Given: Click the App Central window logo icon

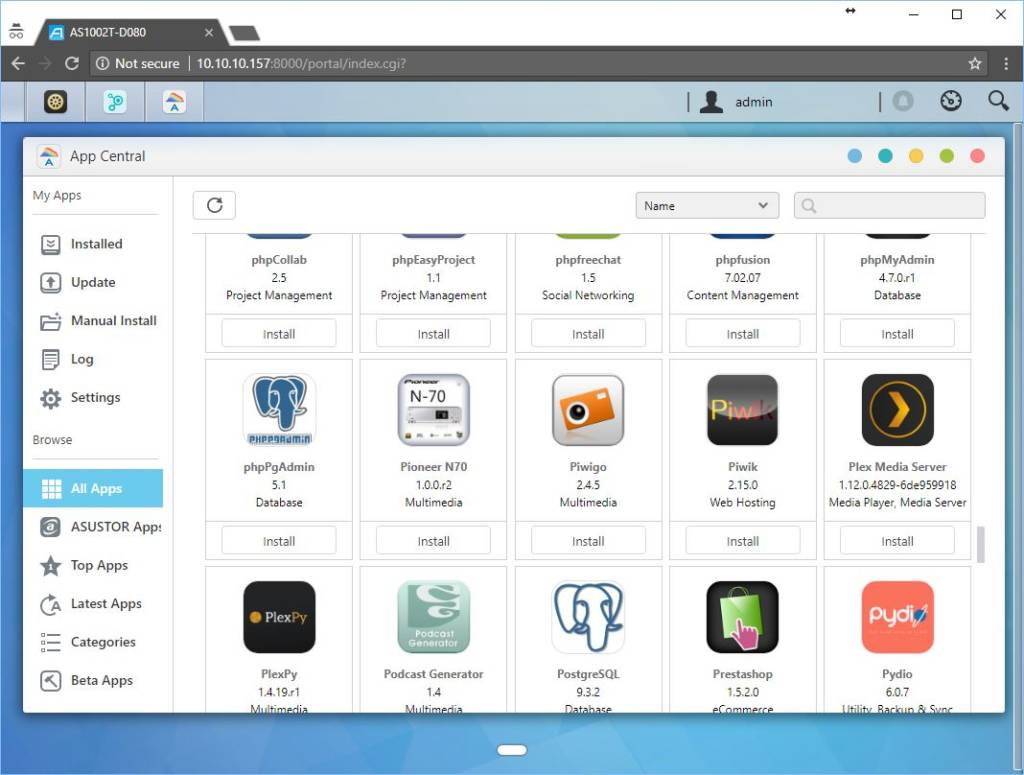Looking at the screenshot, I should tap(49, 156).
